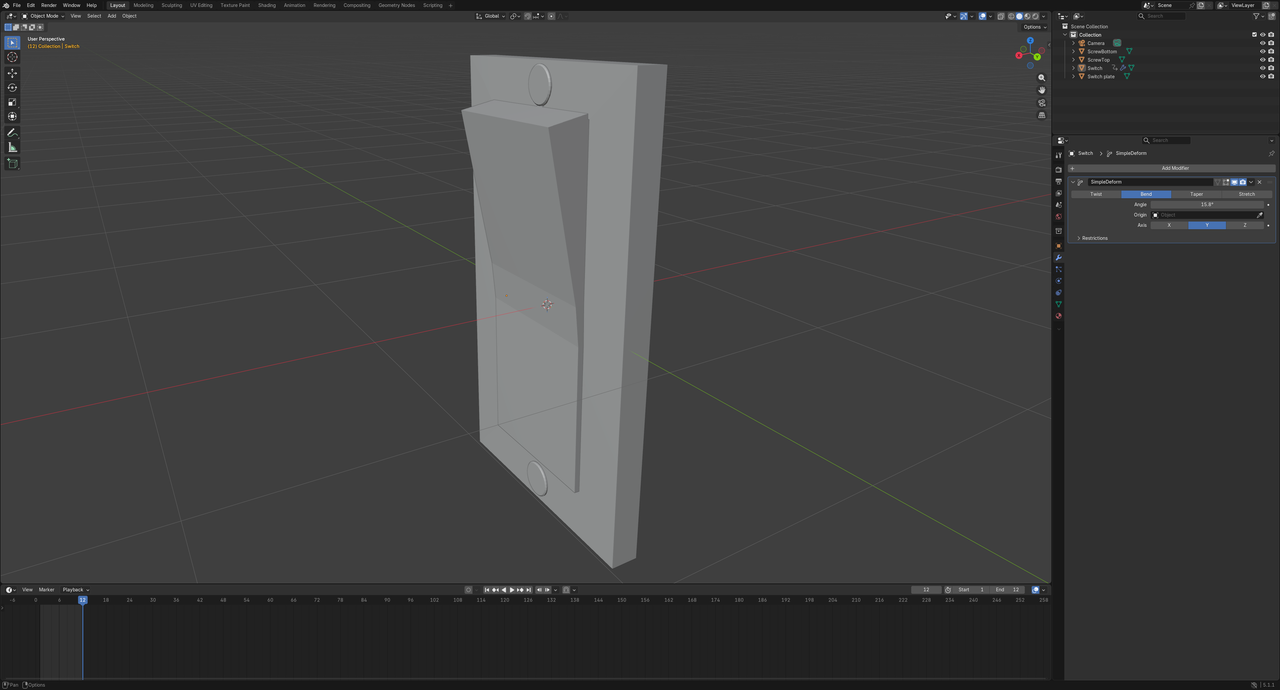Open the outliner filter dropdown
Image resolution: width=1280 pixels, height=690 pixels.
(x=1259, y=16)
